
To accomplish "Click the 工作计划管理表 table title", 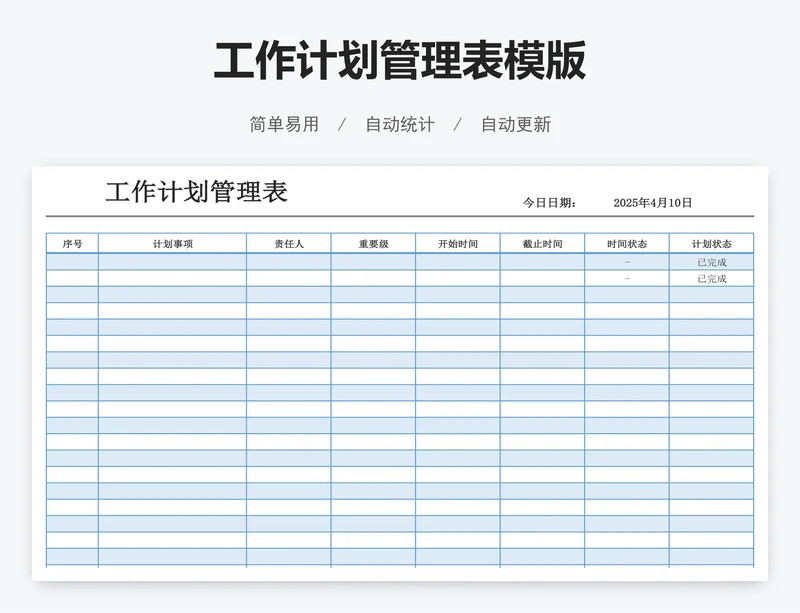I will coord(196,189).
